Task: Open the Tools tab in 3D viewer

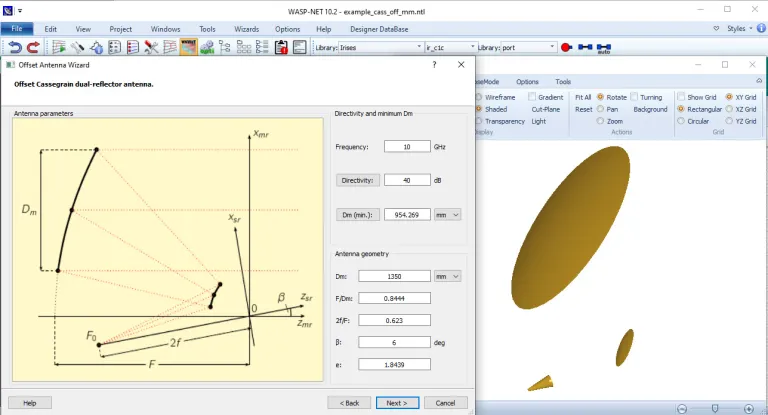Action: tap(563, 81)
